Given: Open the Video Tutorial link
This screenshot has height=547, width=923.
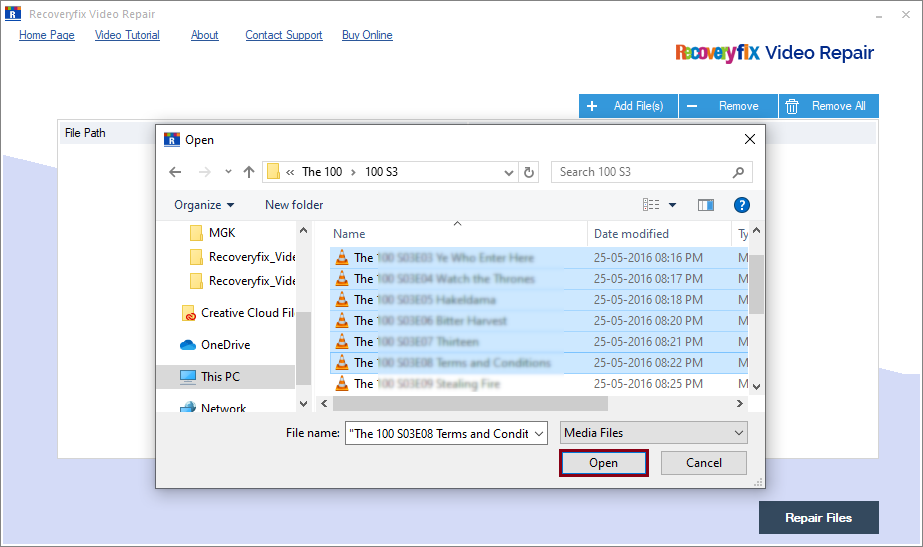Looking at the screenshot, I should coord(127,35).
